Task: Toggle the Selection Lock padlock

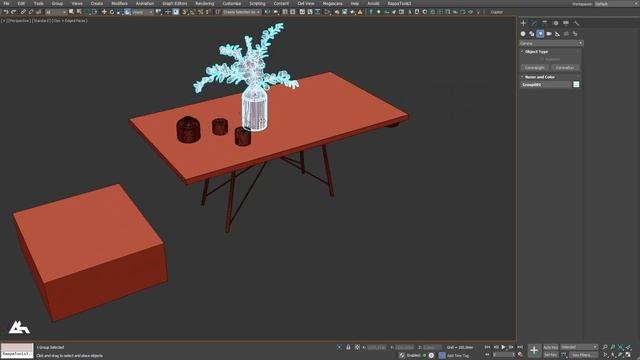Action: pyautogui.click(x=348, y=347)
